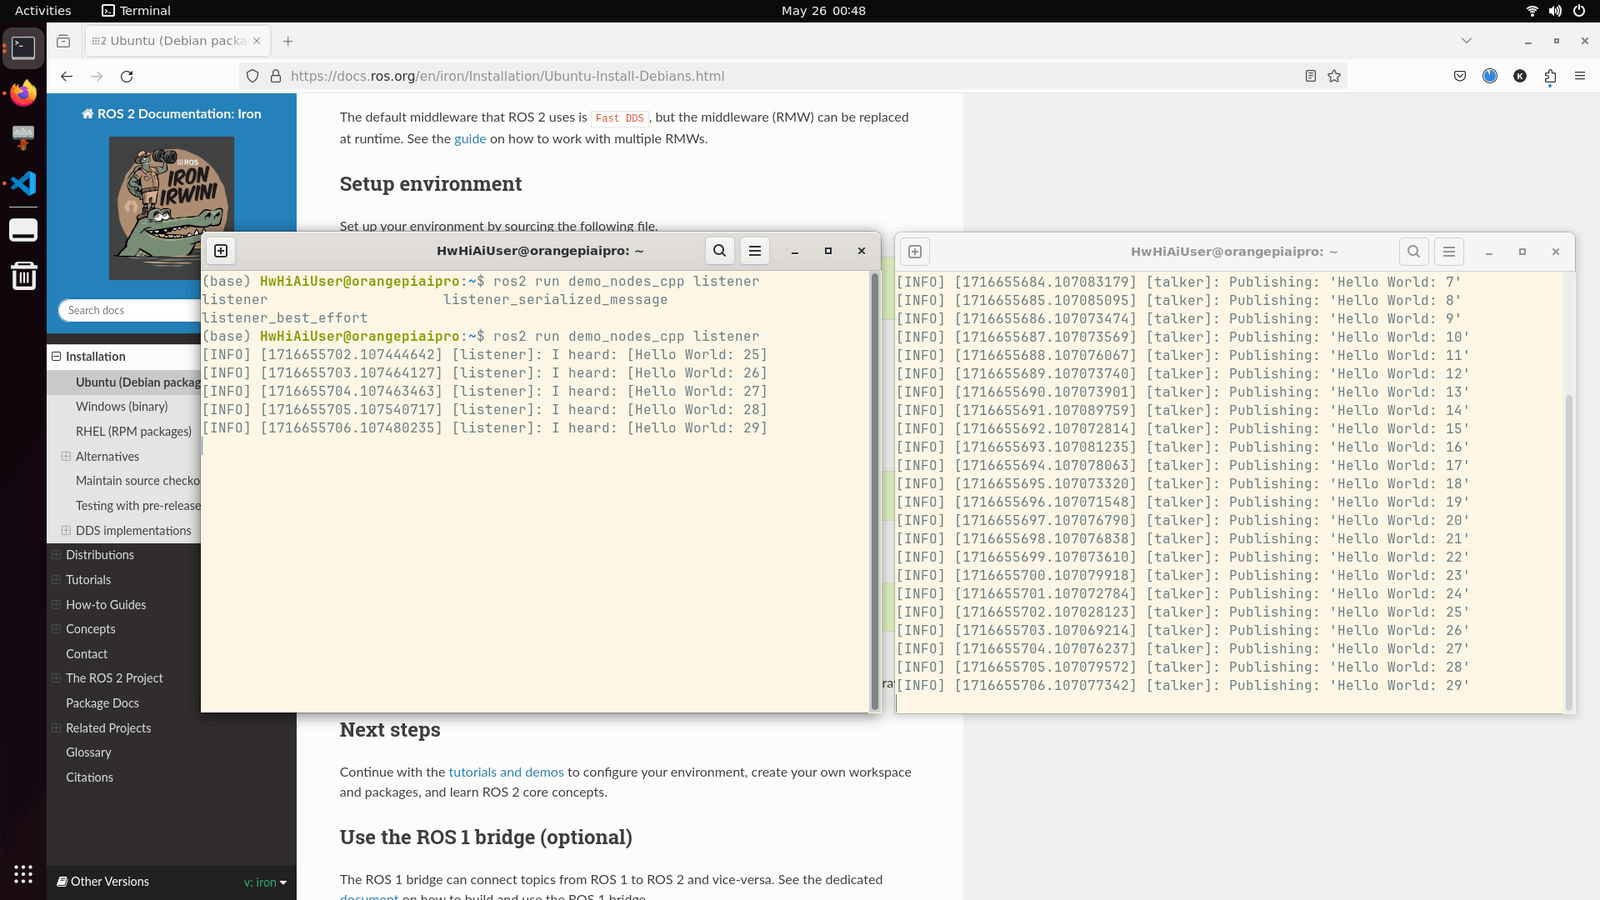The image size is (1600, 900).
Task: Click Firefox back arrow button
Action: click(66, 76)
